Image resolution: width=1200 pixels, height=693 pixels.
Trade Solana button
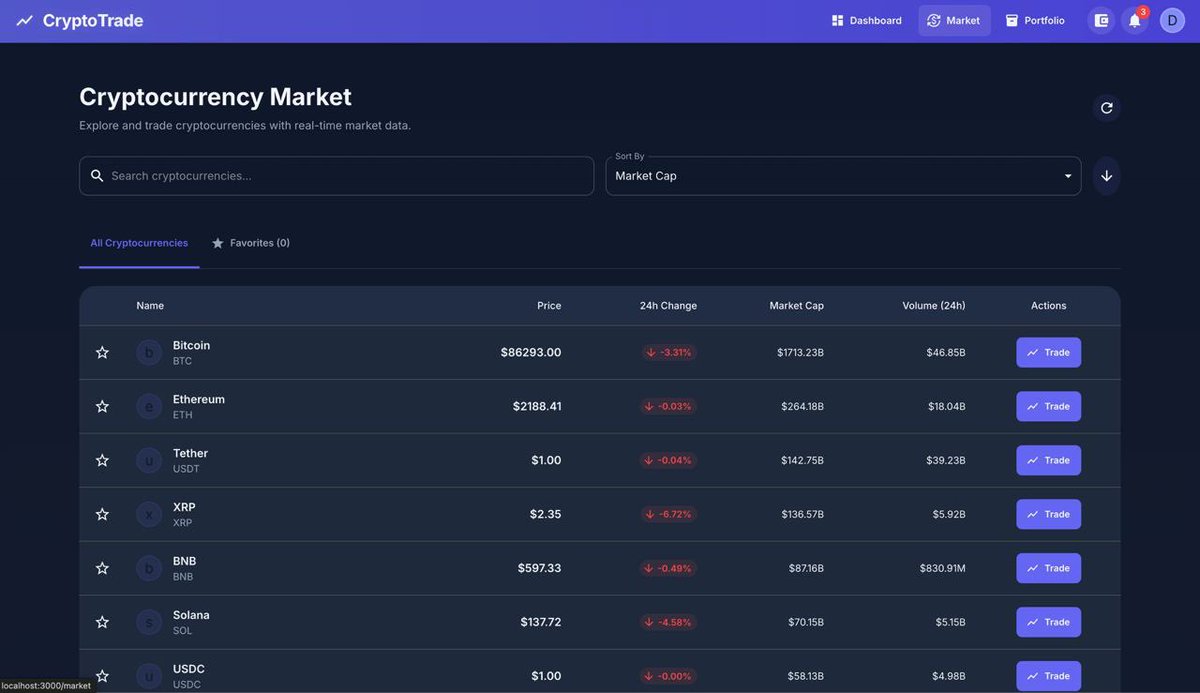[1048, 622]
